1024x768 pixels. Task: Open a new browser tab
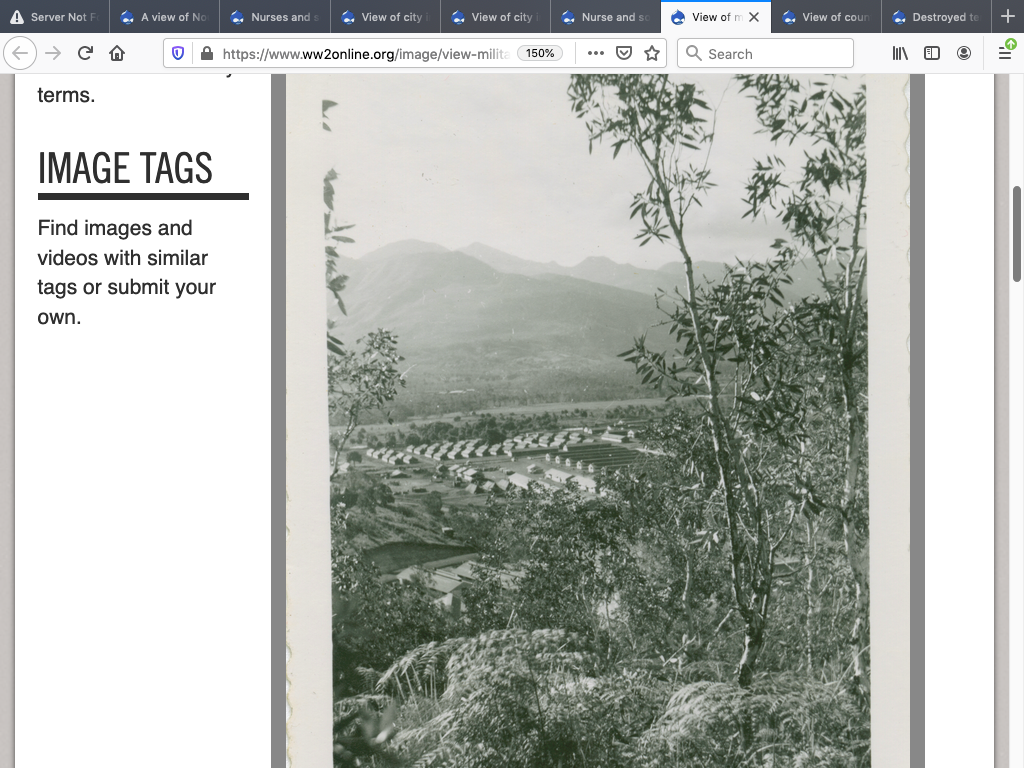[x=1007, y=17]
